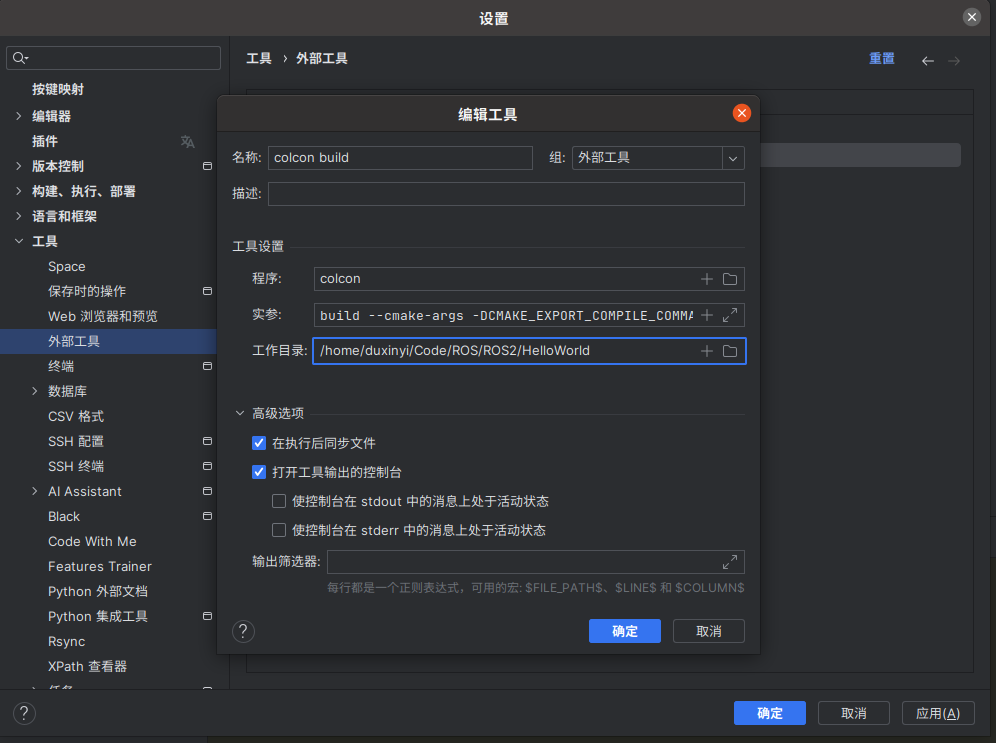Image resolution: width=996 pixels, height=743 pixels.
Task: Select 插件 in settings tree
Action: coord(44,142)
